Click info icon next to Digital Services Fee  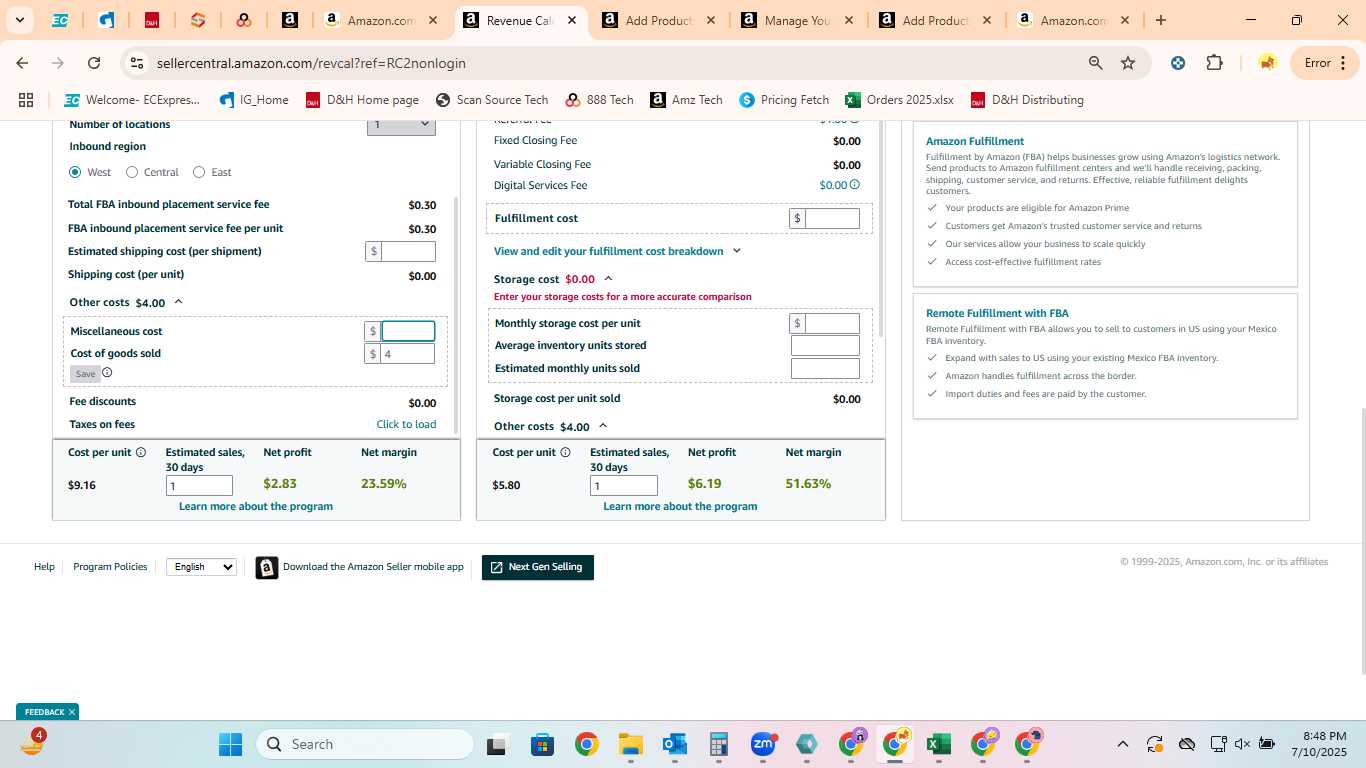pyautogui.click(x=854, y=185)
